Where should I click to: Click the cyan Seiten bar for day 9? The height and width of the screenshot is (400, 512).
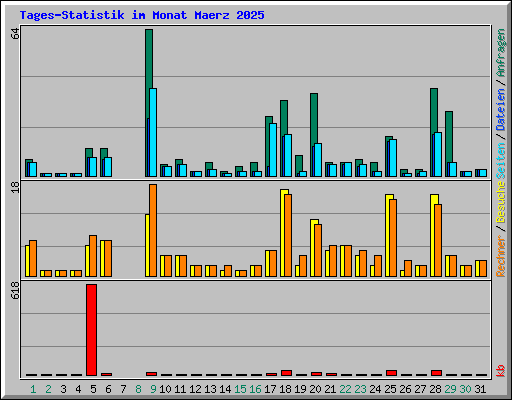coord(153,132)
